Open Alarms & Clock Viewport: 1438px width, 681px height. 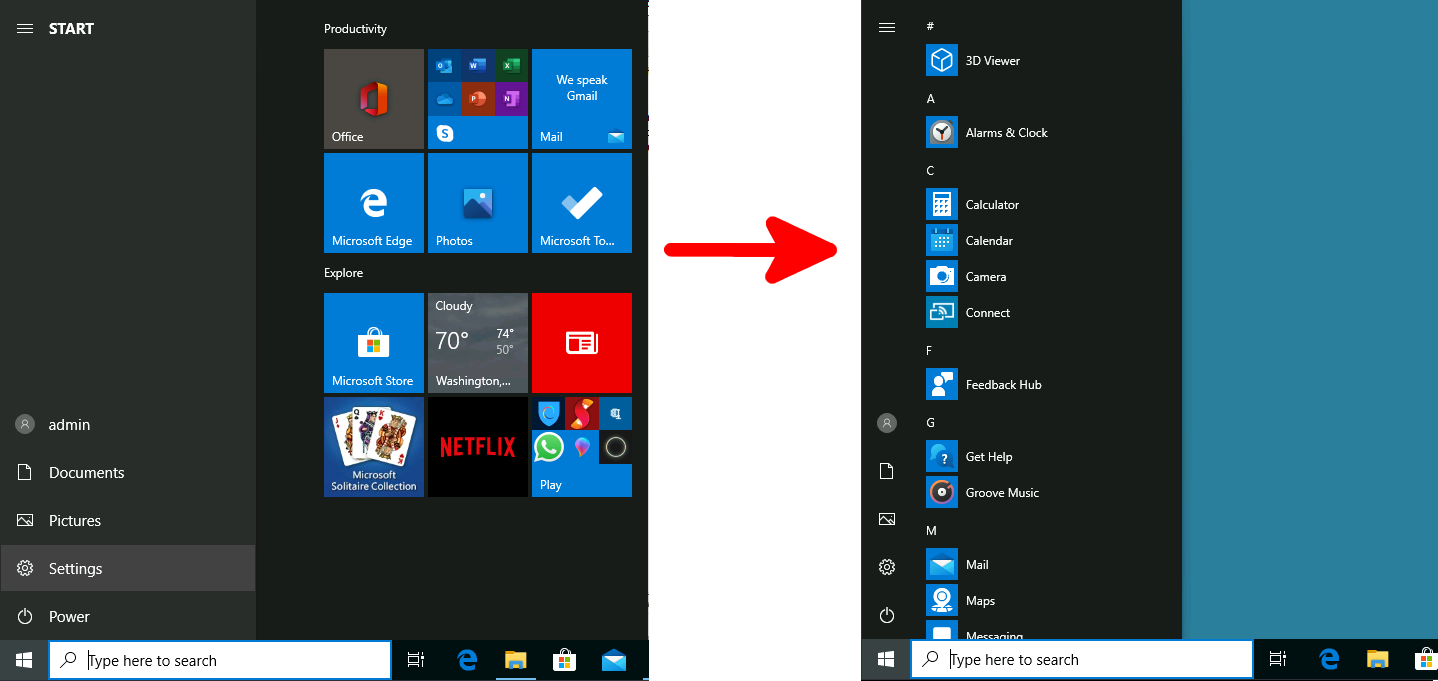click(1006, 132)
